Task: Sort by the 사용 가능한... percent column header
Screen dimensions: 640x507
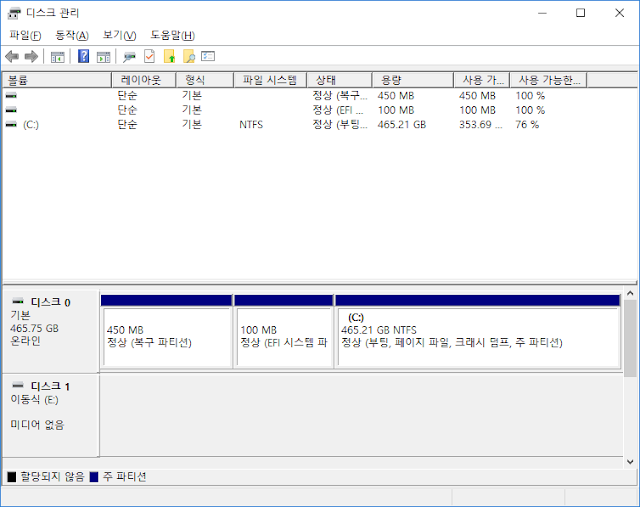Action: coord(548,80)
